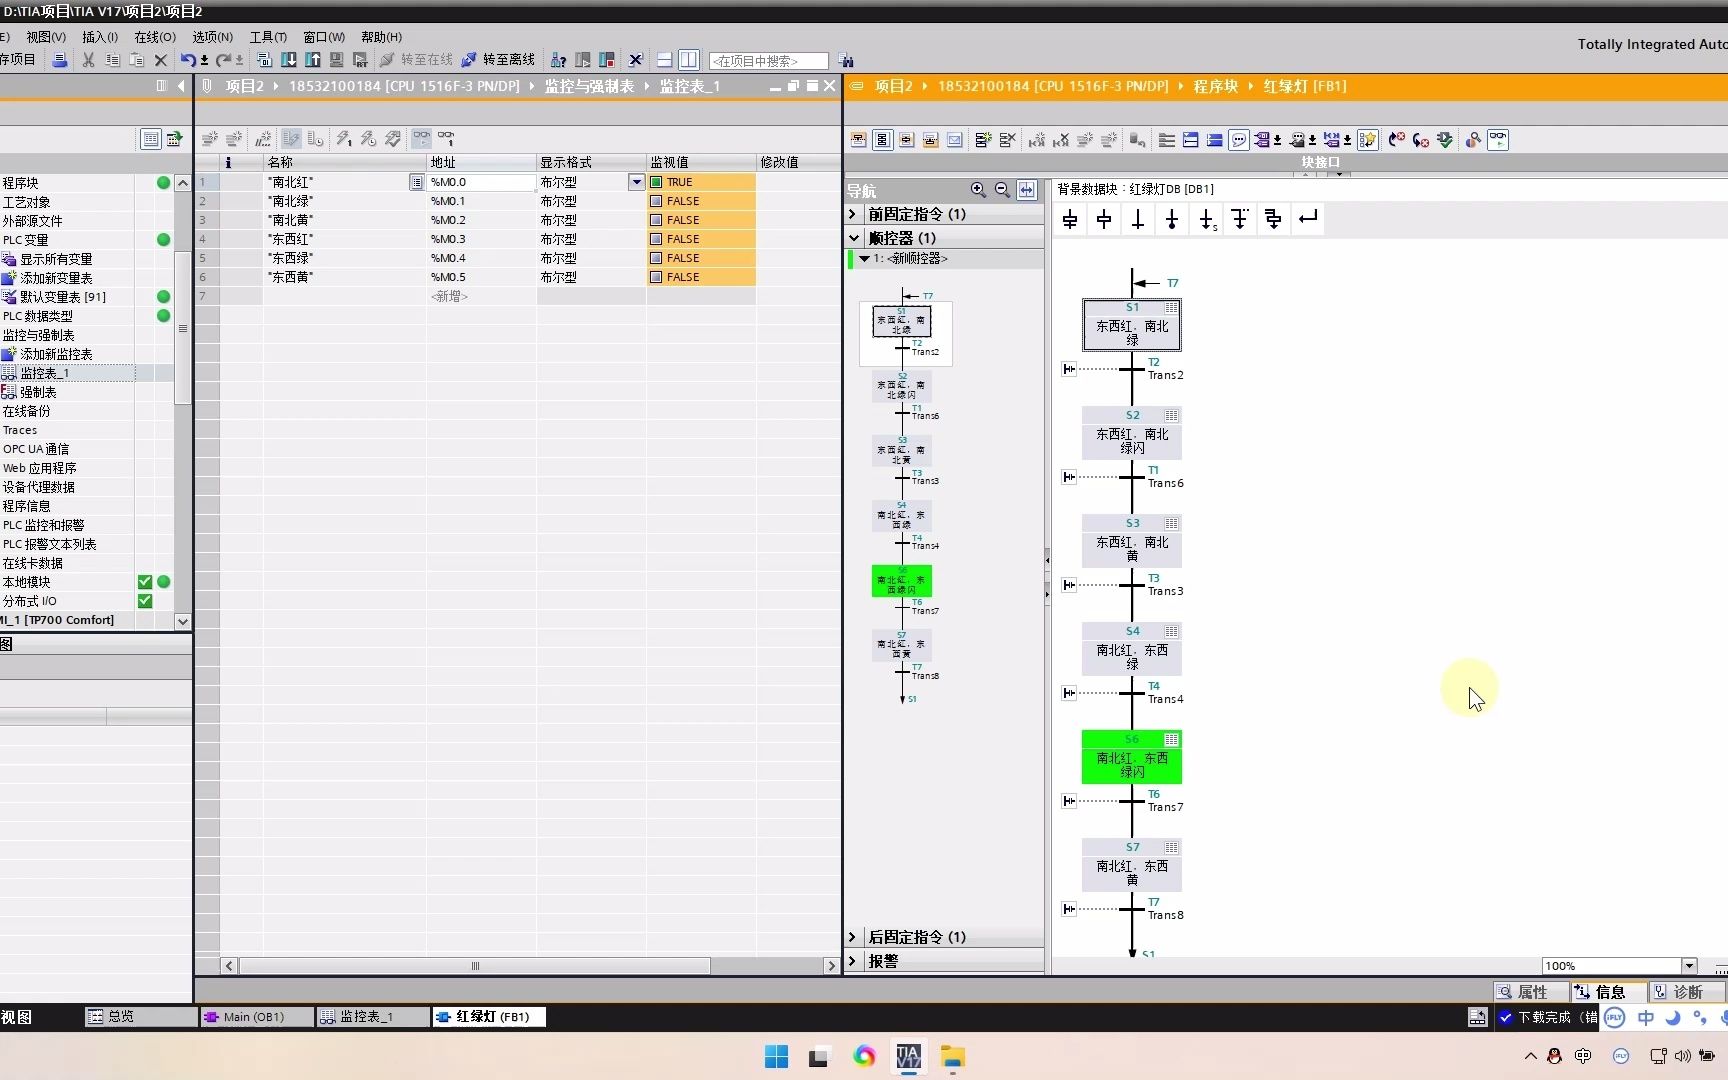Expand the 前固定指令 (1) section
The image size is (1728, 1080).
853,214
